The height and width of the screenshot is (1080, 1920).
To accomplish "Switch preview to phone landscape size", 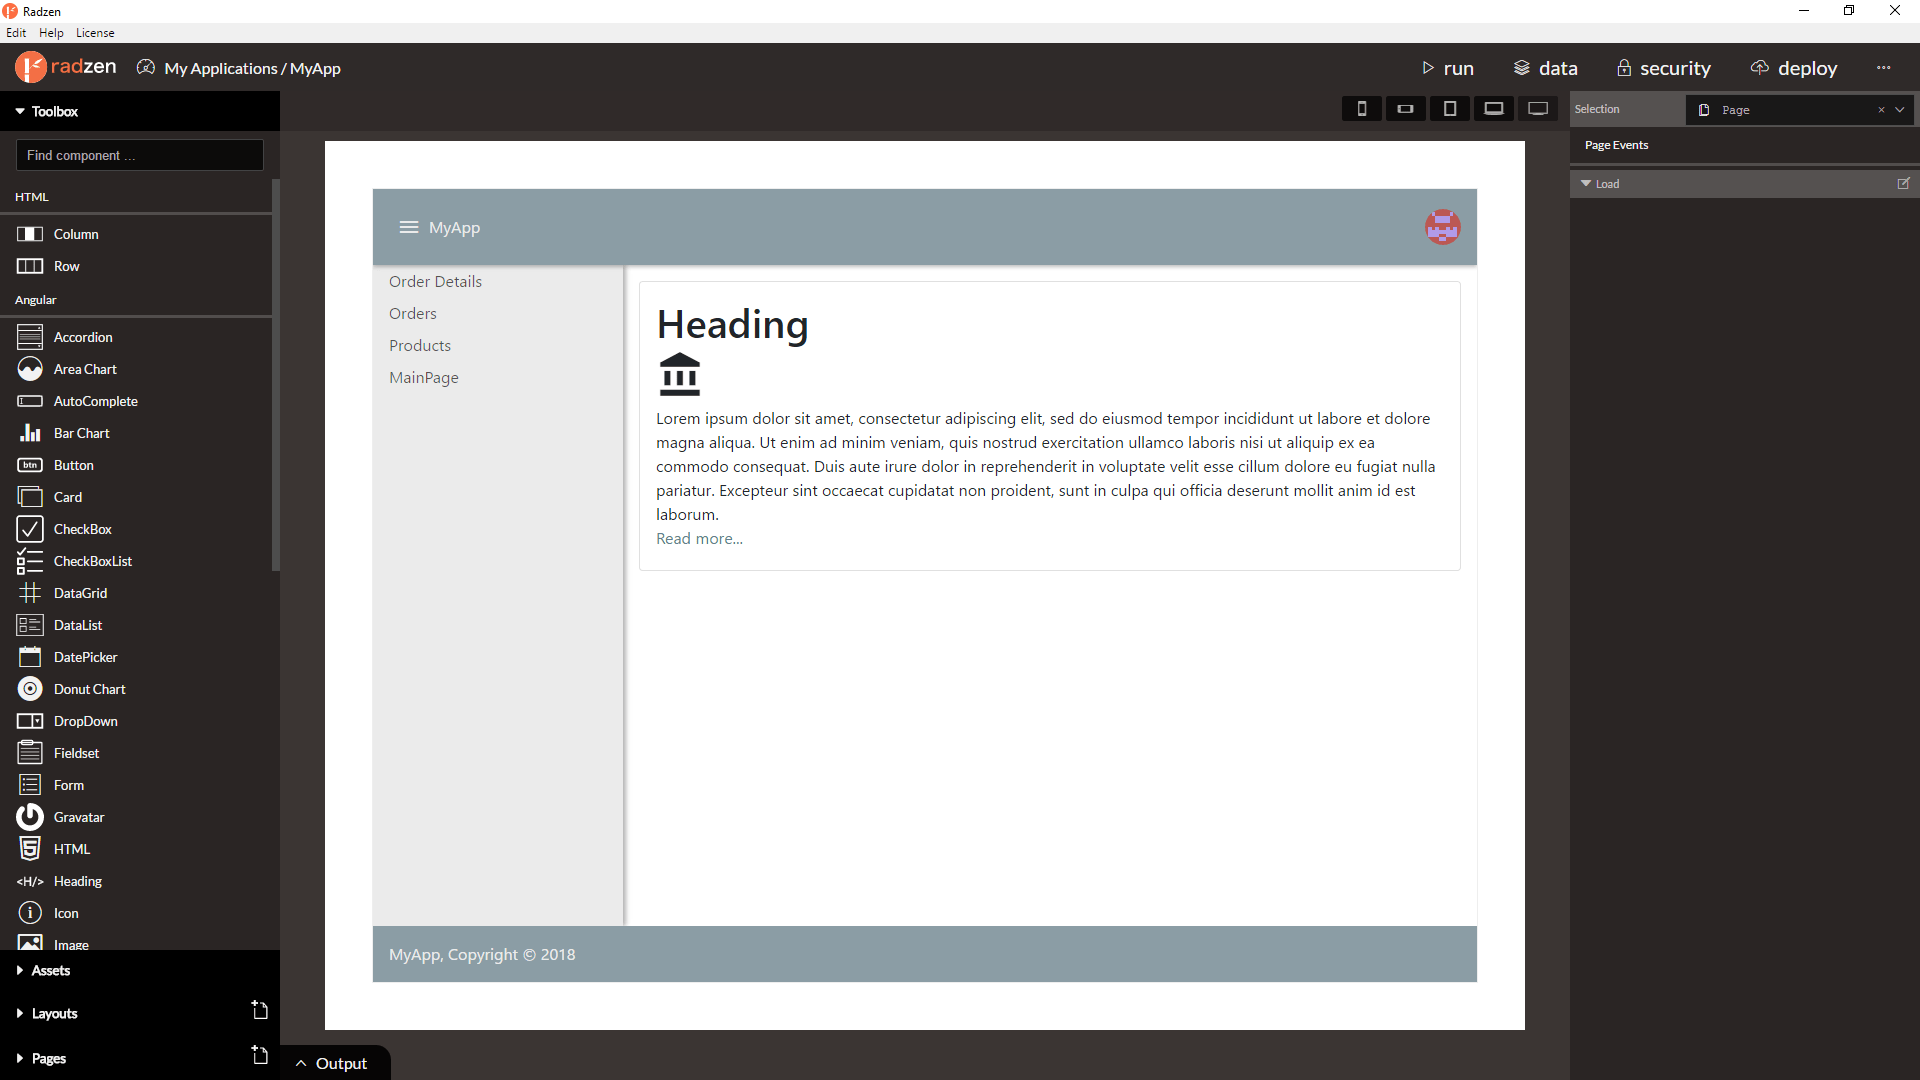I will coord(1405,109).
